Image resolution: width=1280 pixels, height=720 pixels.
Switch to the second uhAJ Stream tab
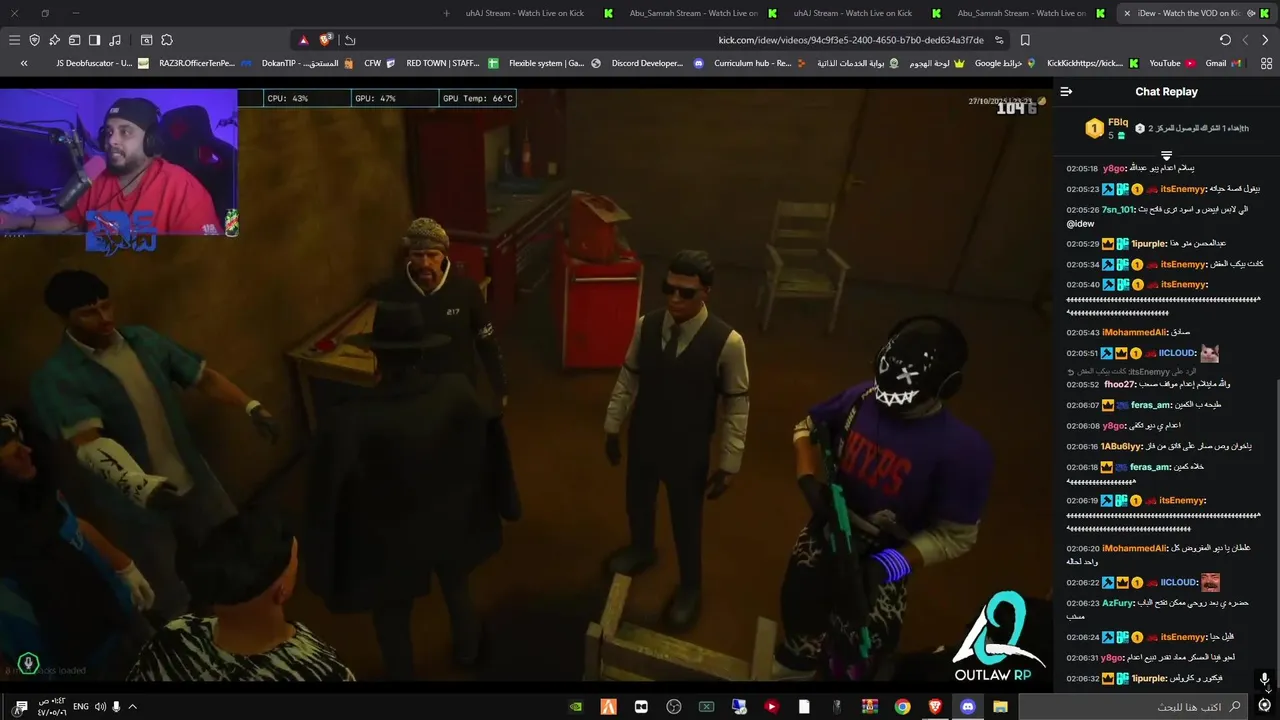pyautogui.click(x=865, y=13)
